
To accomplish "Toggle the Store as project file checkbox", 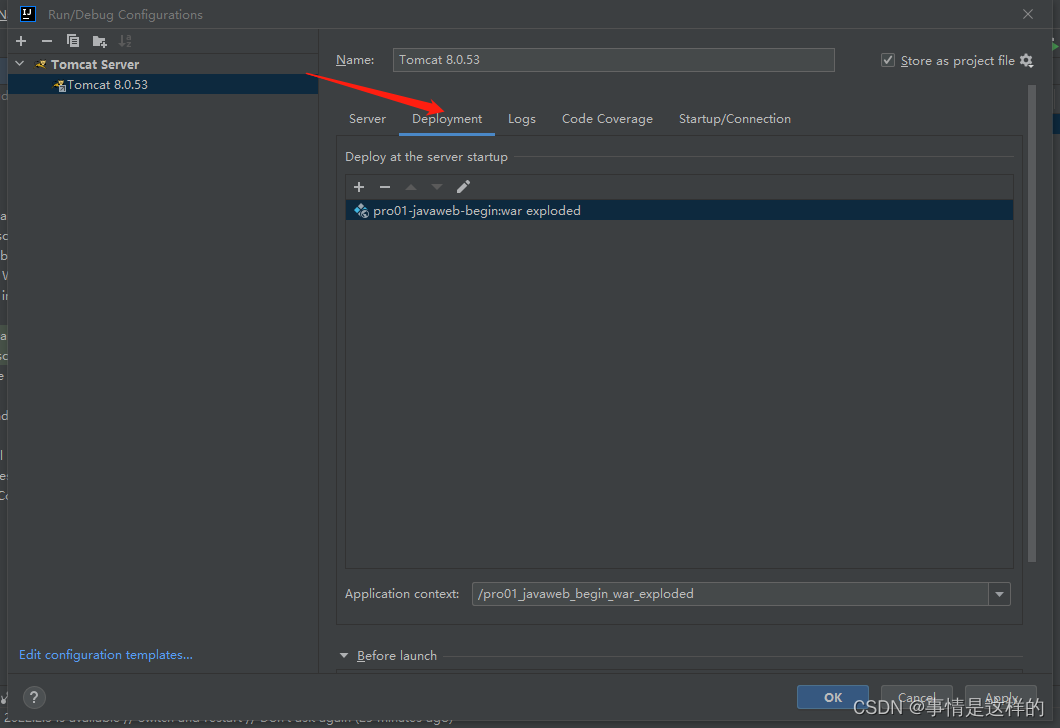I will (x=888, y=60).
